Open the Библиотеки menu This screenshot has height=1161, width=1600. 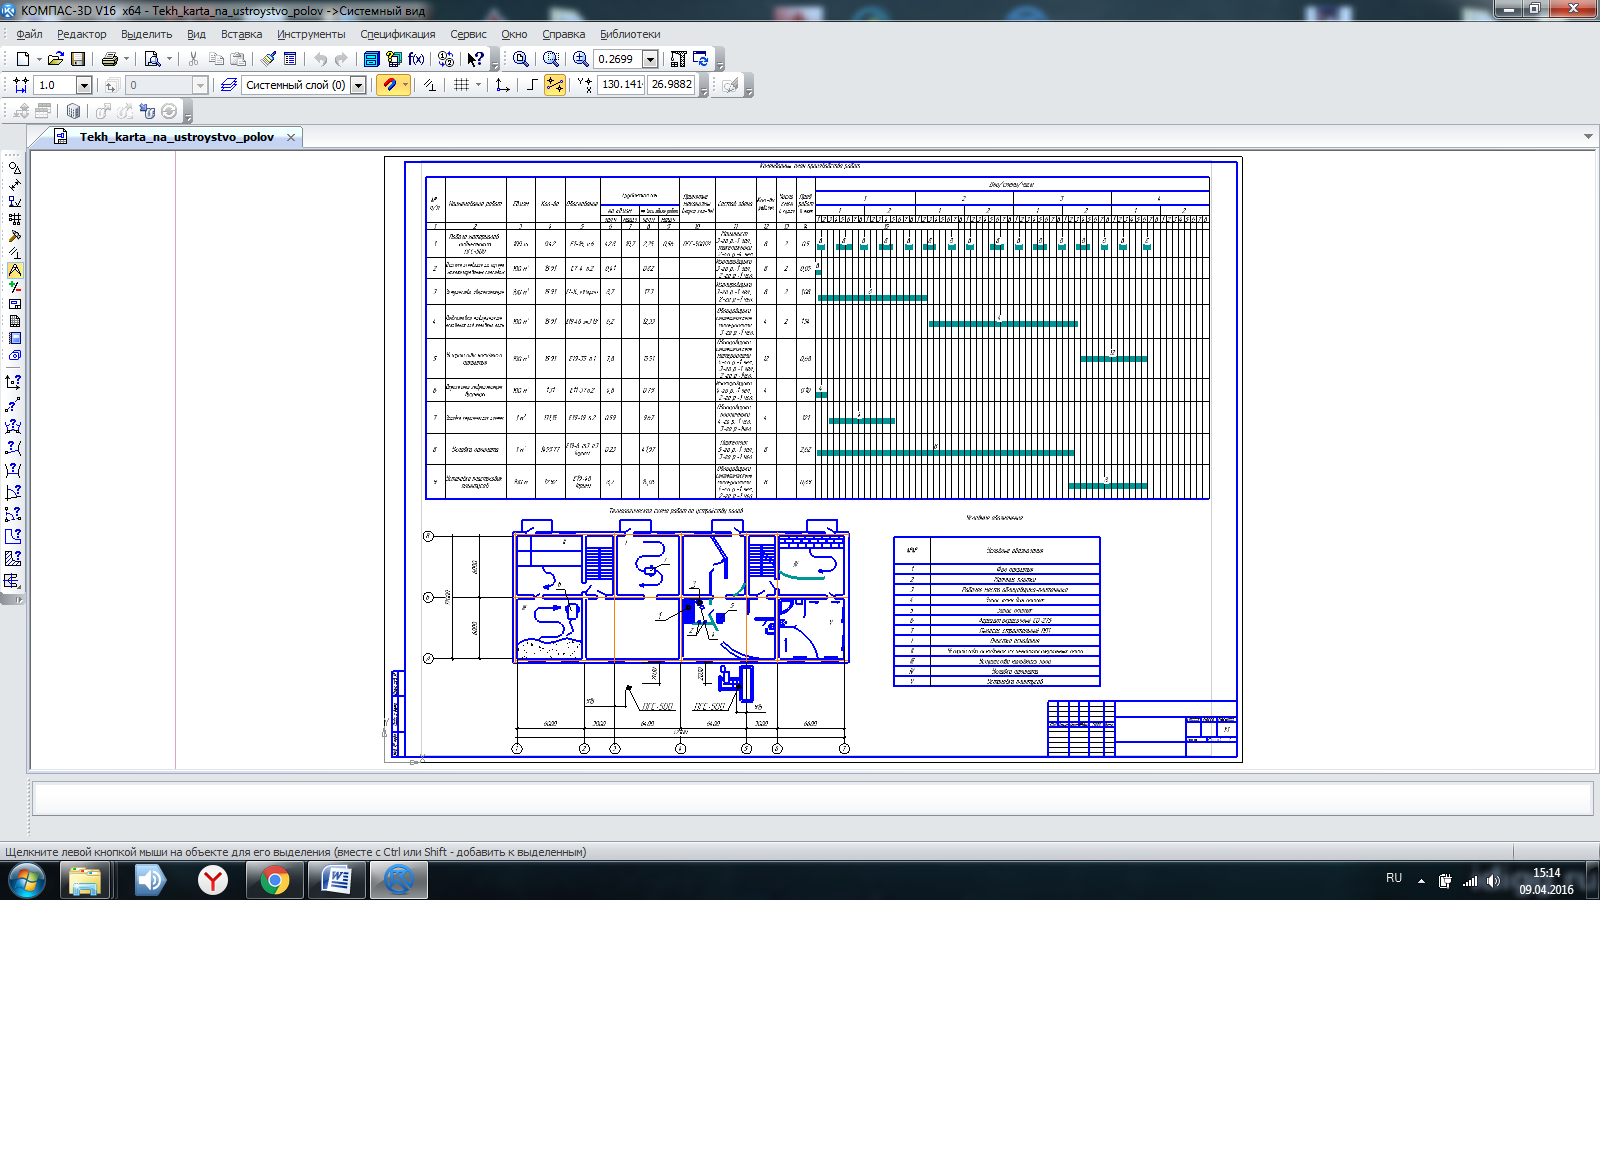click(630, 34)
